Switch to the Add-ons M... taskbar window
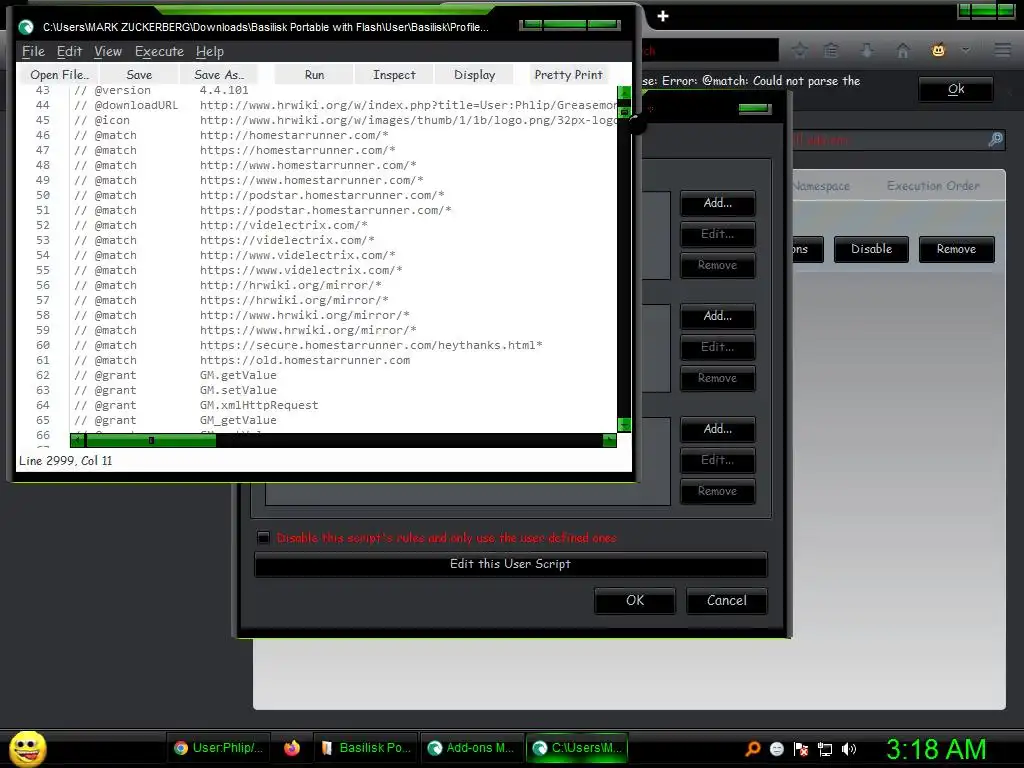 coord(471,748)
